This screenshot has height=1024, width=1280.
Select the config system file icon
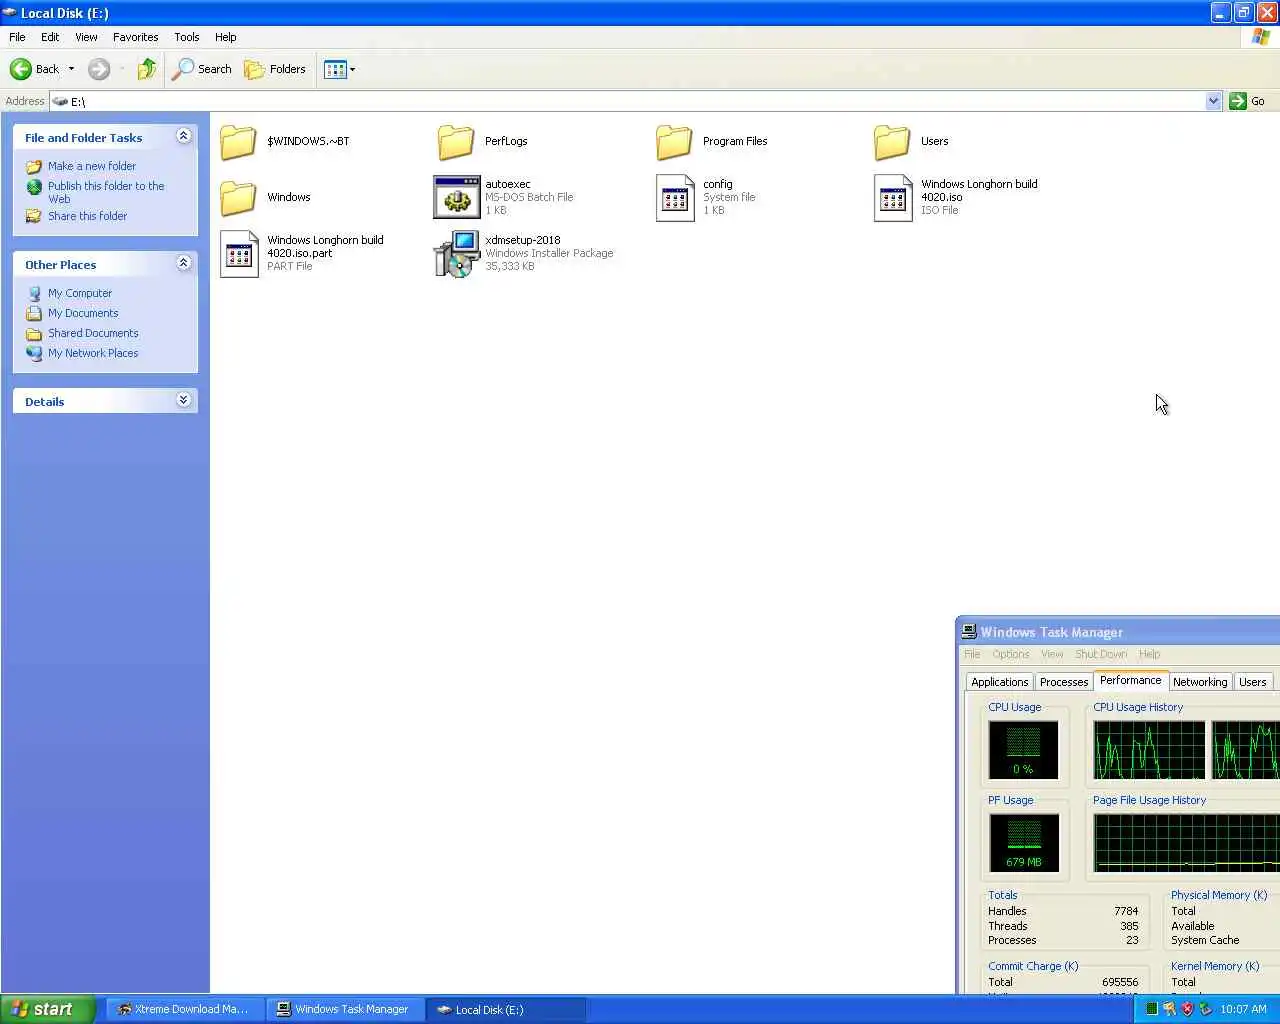click(x=675, y=198)
